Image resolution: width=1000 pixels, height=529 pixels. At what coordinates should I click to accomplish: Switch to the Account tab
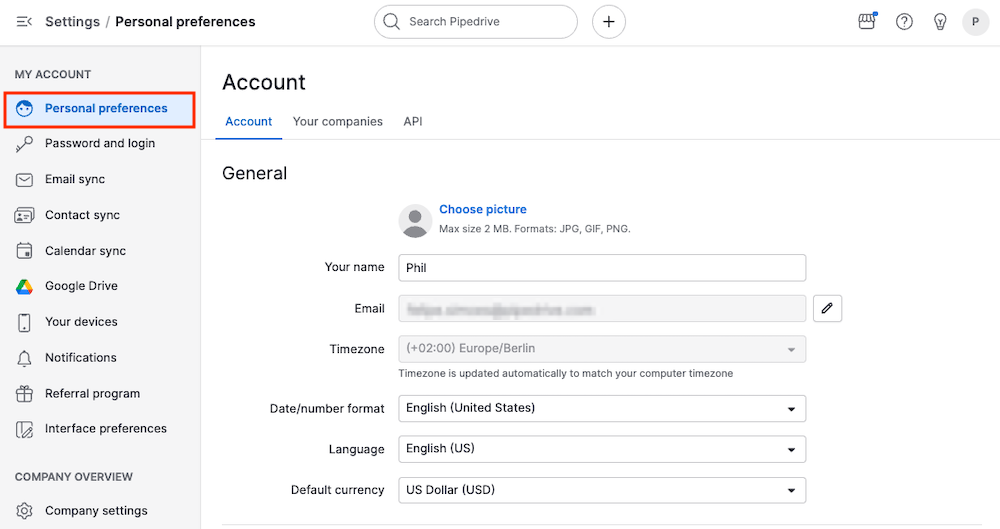[249, 121]
